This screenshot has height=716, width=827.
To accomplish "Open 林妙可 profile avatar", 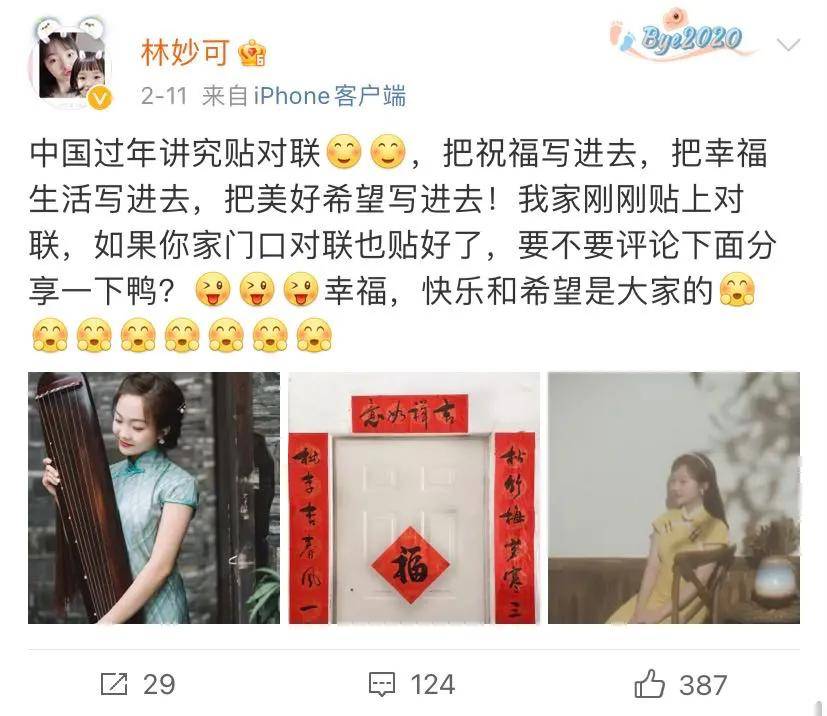I will pos(70,63).
